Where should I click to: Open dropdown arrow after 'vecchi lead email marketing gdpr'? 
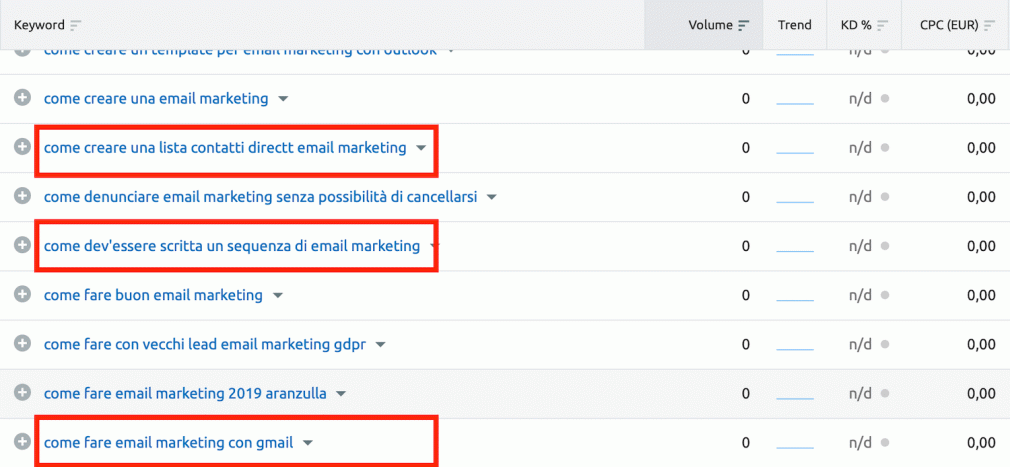381,345
